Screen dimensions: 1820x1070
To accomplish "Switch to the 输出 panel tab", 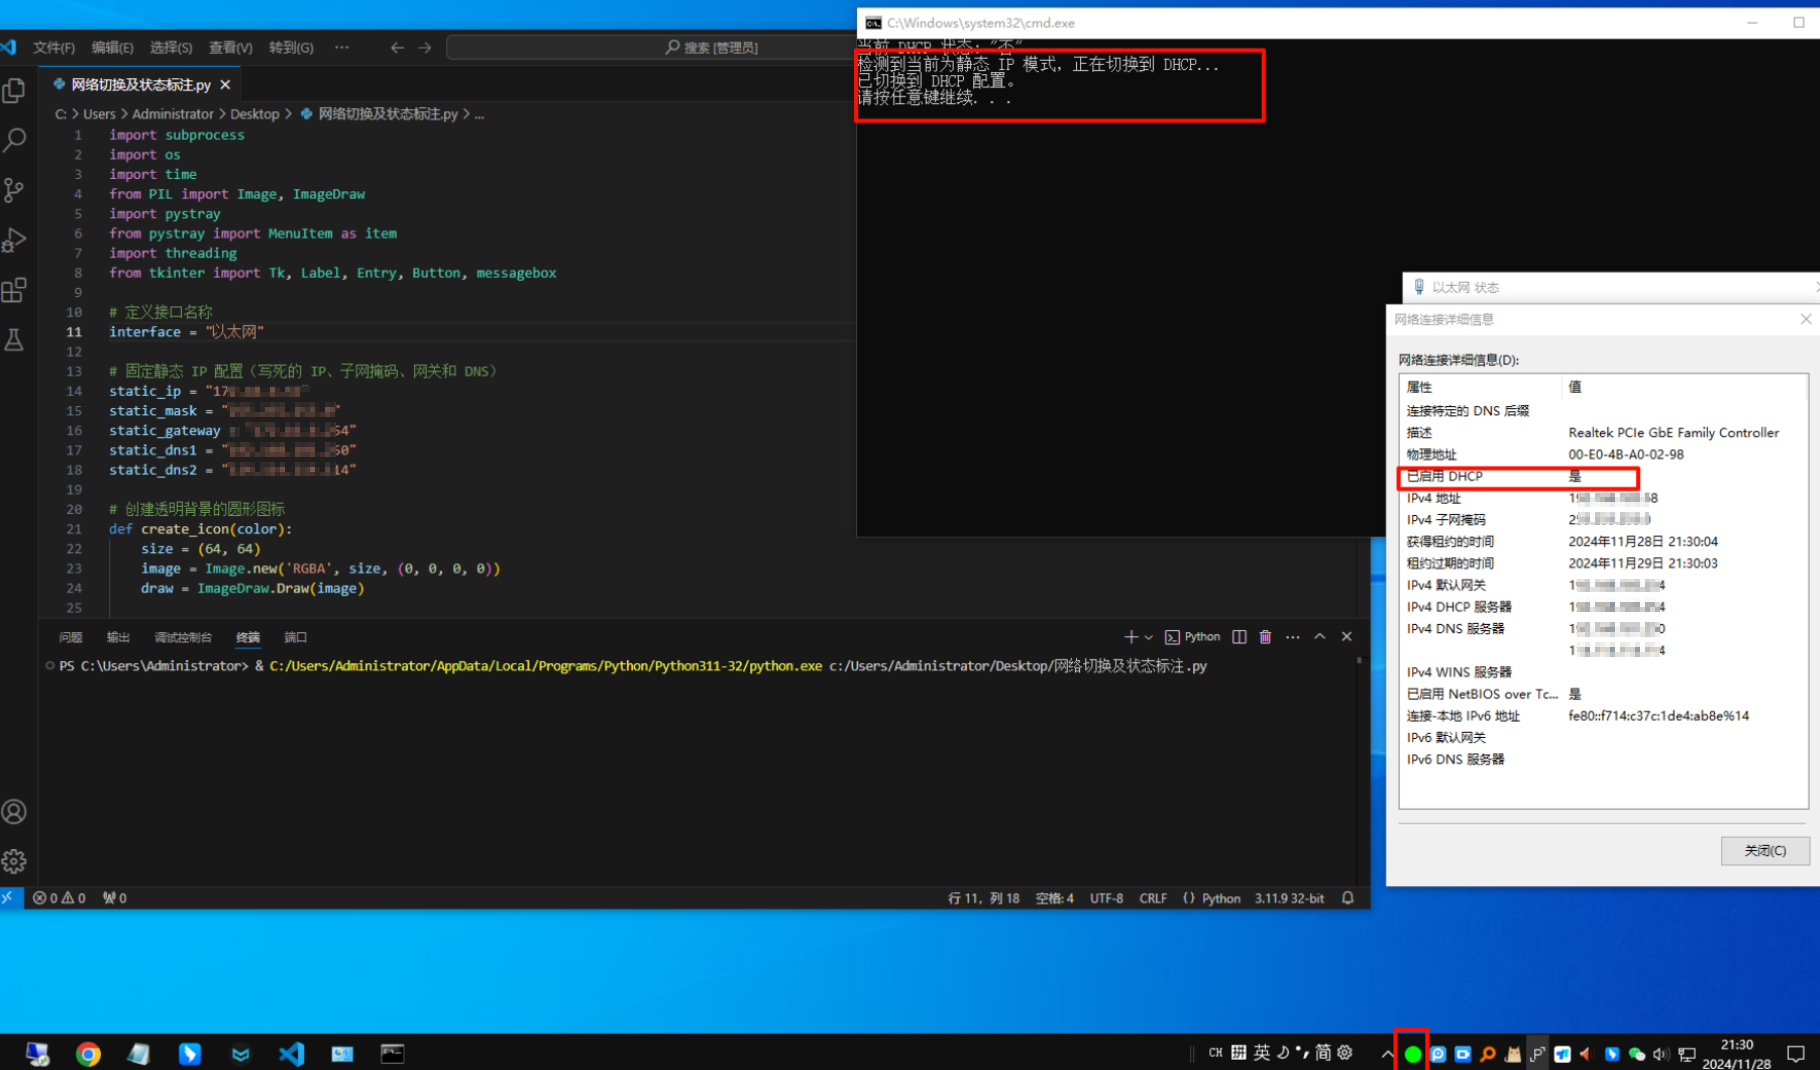I will coord(118,637).
